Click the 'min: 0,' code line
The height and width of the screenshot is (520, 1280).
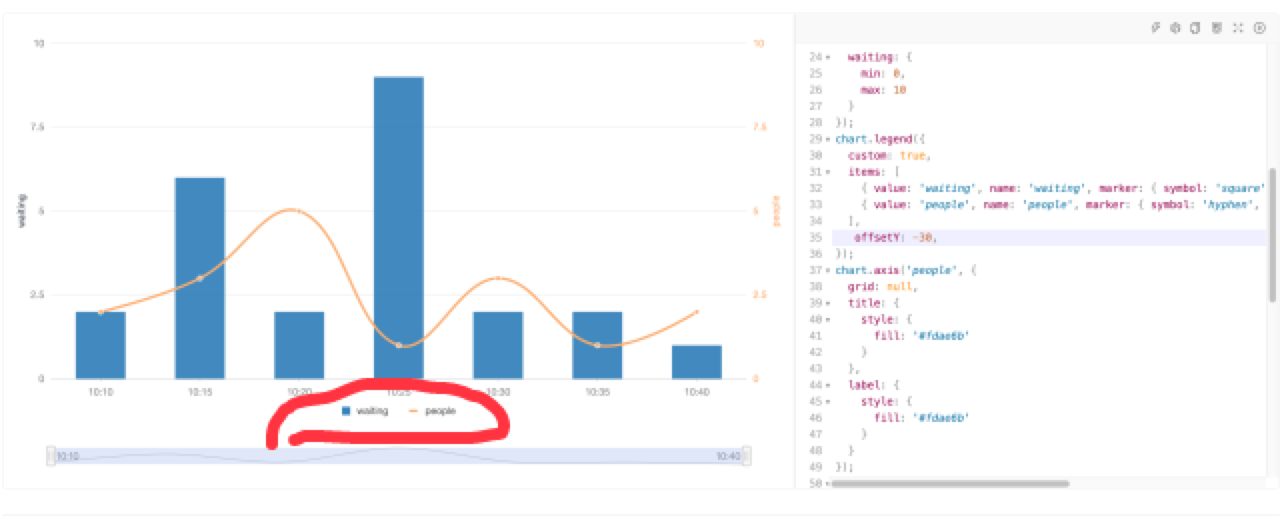click(883, 74)
